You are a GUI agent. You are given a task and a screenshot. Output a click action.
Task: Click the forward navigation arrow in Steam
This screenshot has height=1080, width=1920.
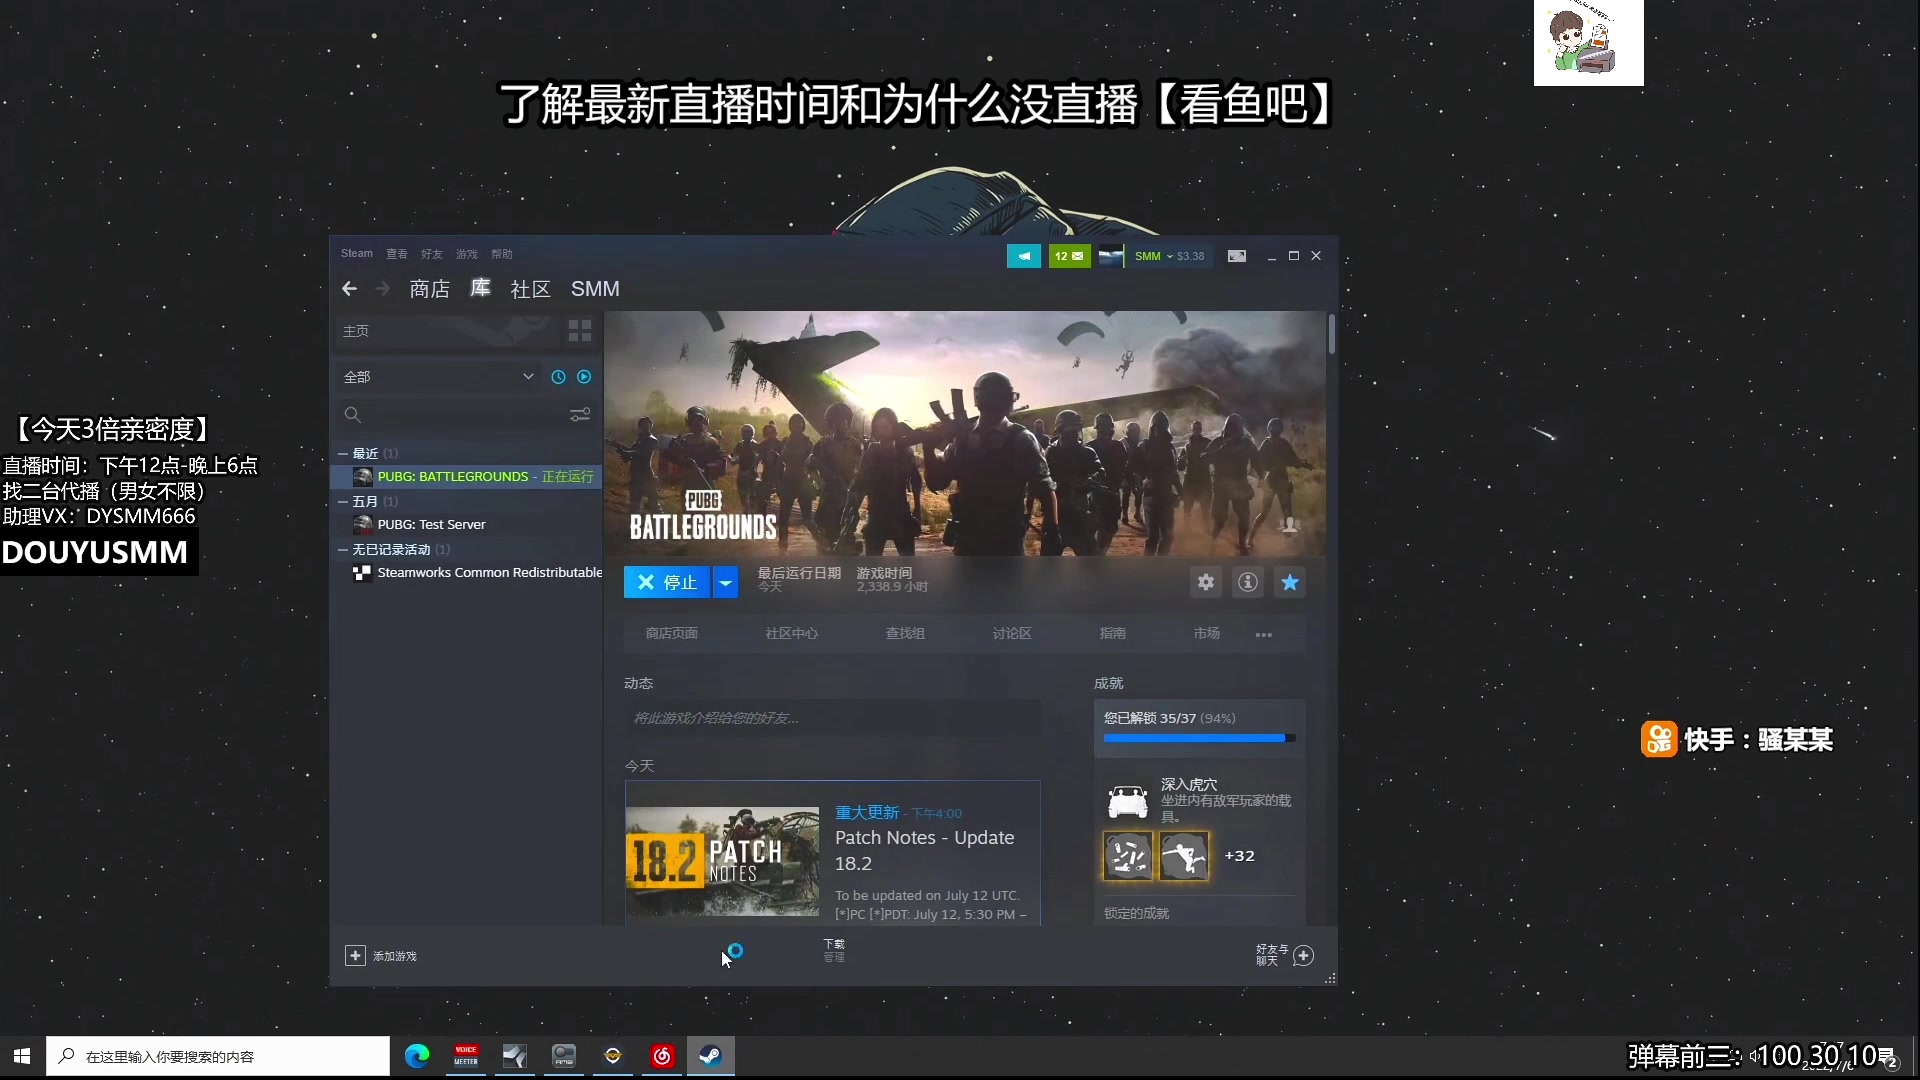pos(382,289)
